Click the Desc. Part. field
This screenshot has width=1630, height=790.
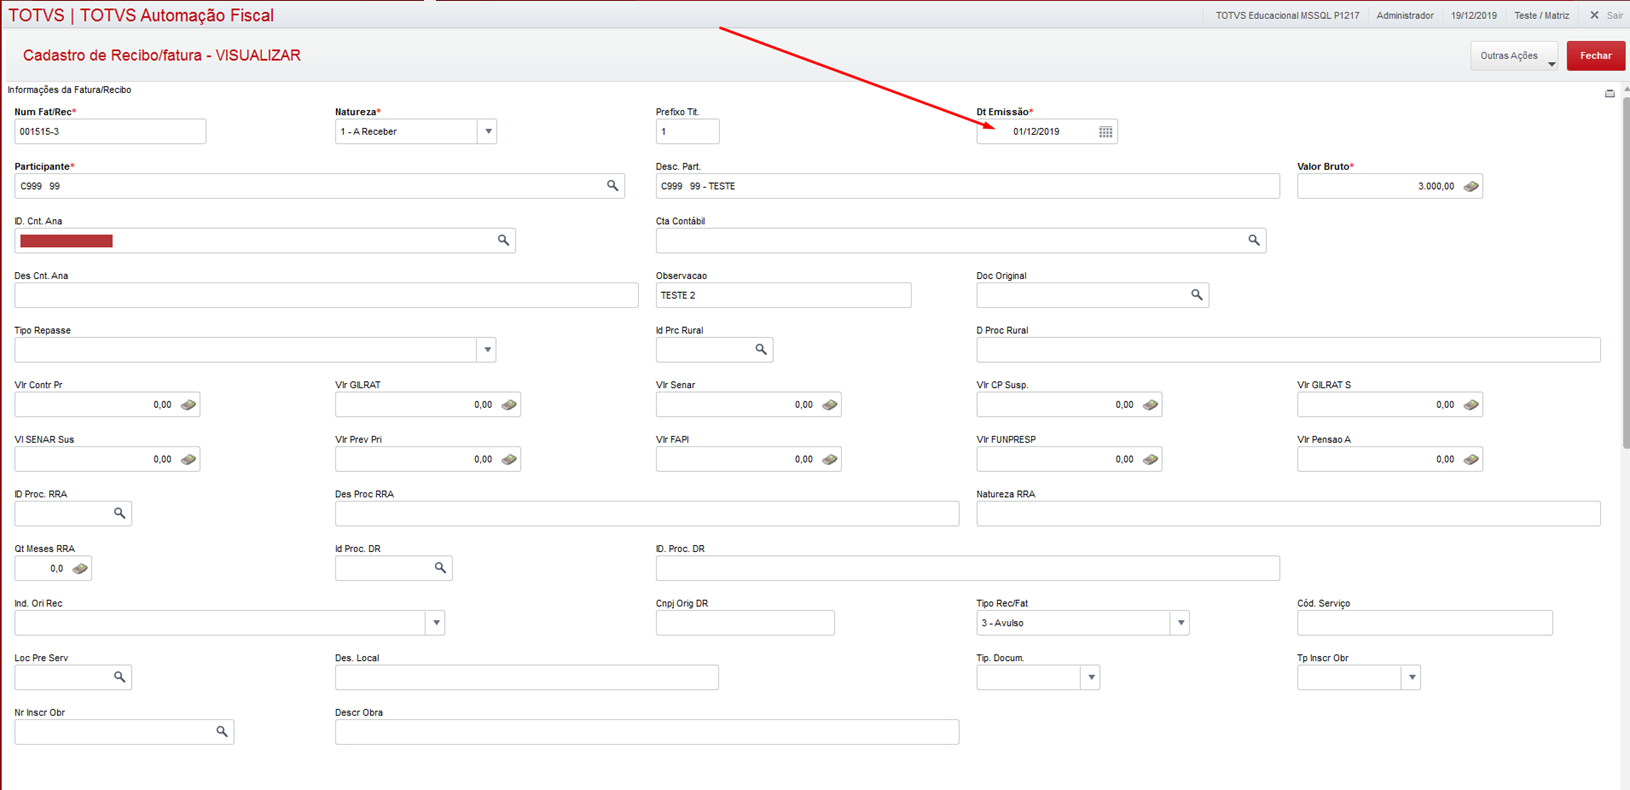[967, 186]
